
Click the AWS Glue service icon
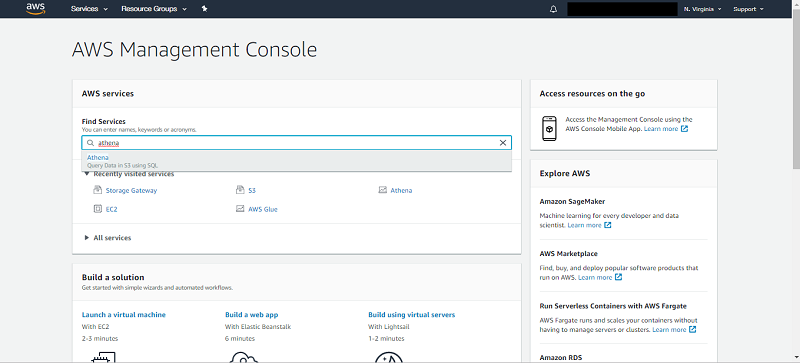click(x=240, y=209)
